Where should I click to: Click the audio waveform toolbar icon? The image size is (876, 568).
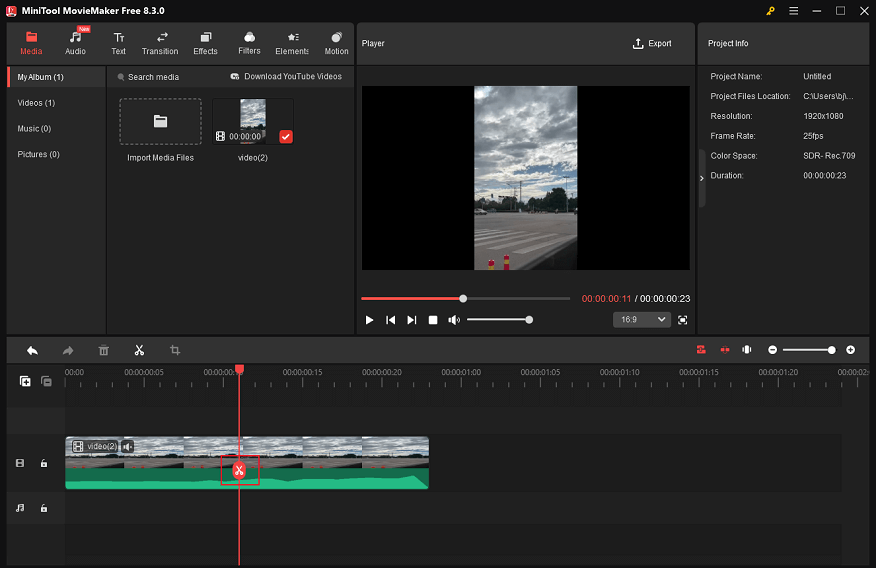[747, 350]
